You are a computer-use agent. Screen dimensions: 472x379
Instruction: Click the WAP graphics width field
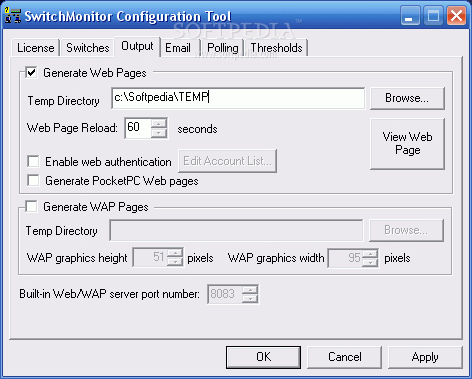point(345,257)
